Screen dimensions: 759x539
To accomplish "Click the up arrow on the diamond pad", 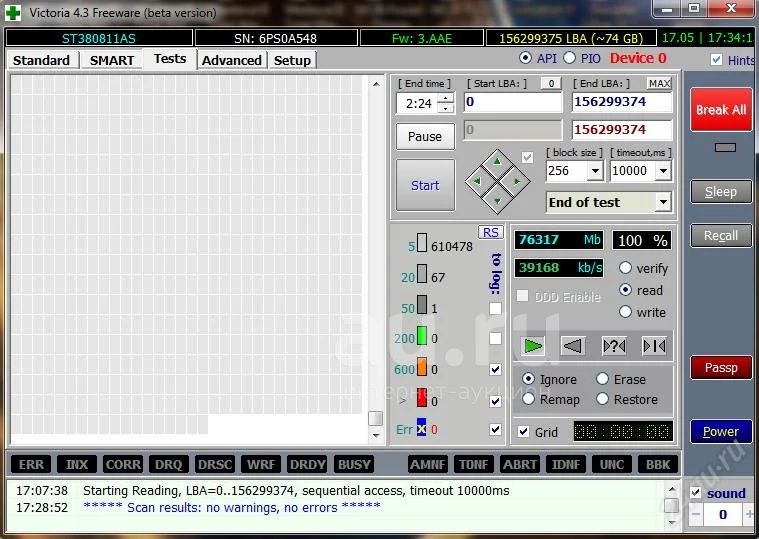I will tap(497, 162).
